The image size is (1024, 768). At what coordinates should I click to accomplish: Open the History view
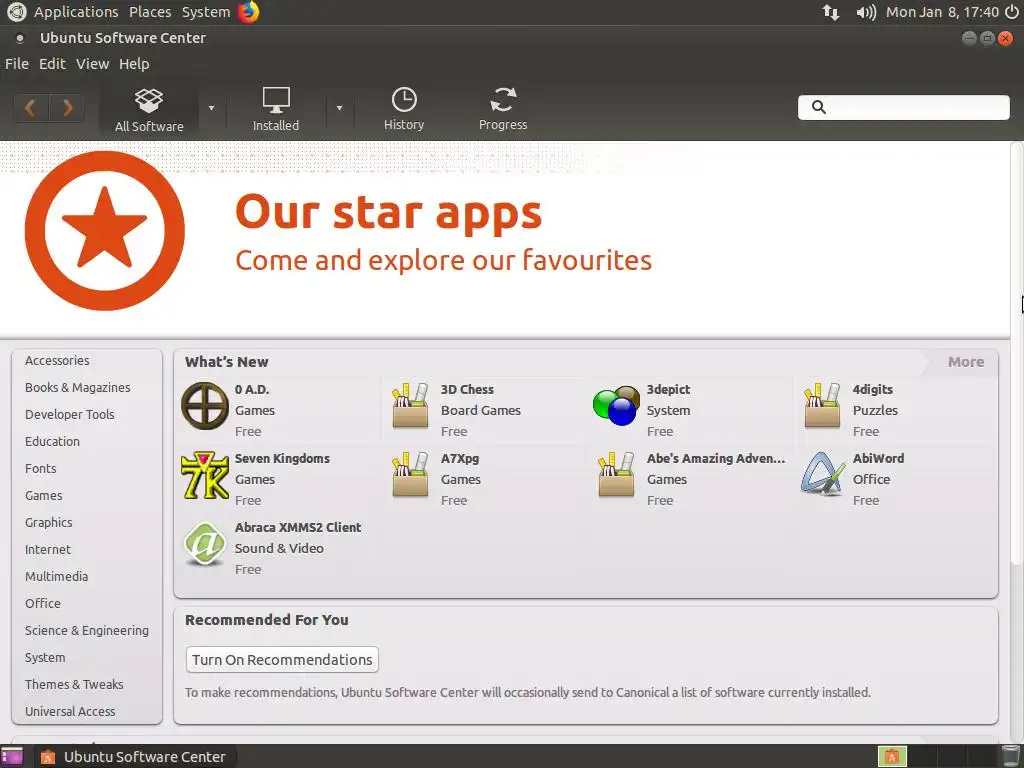click(x=404, y=110)
